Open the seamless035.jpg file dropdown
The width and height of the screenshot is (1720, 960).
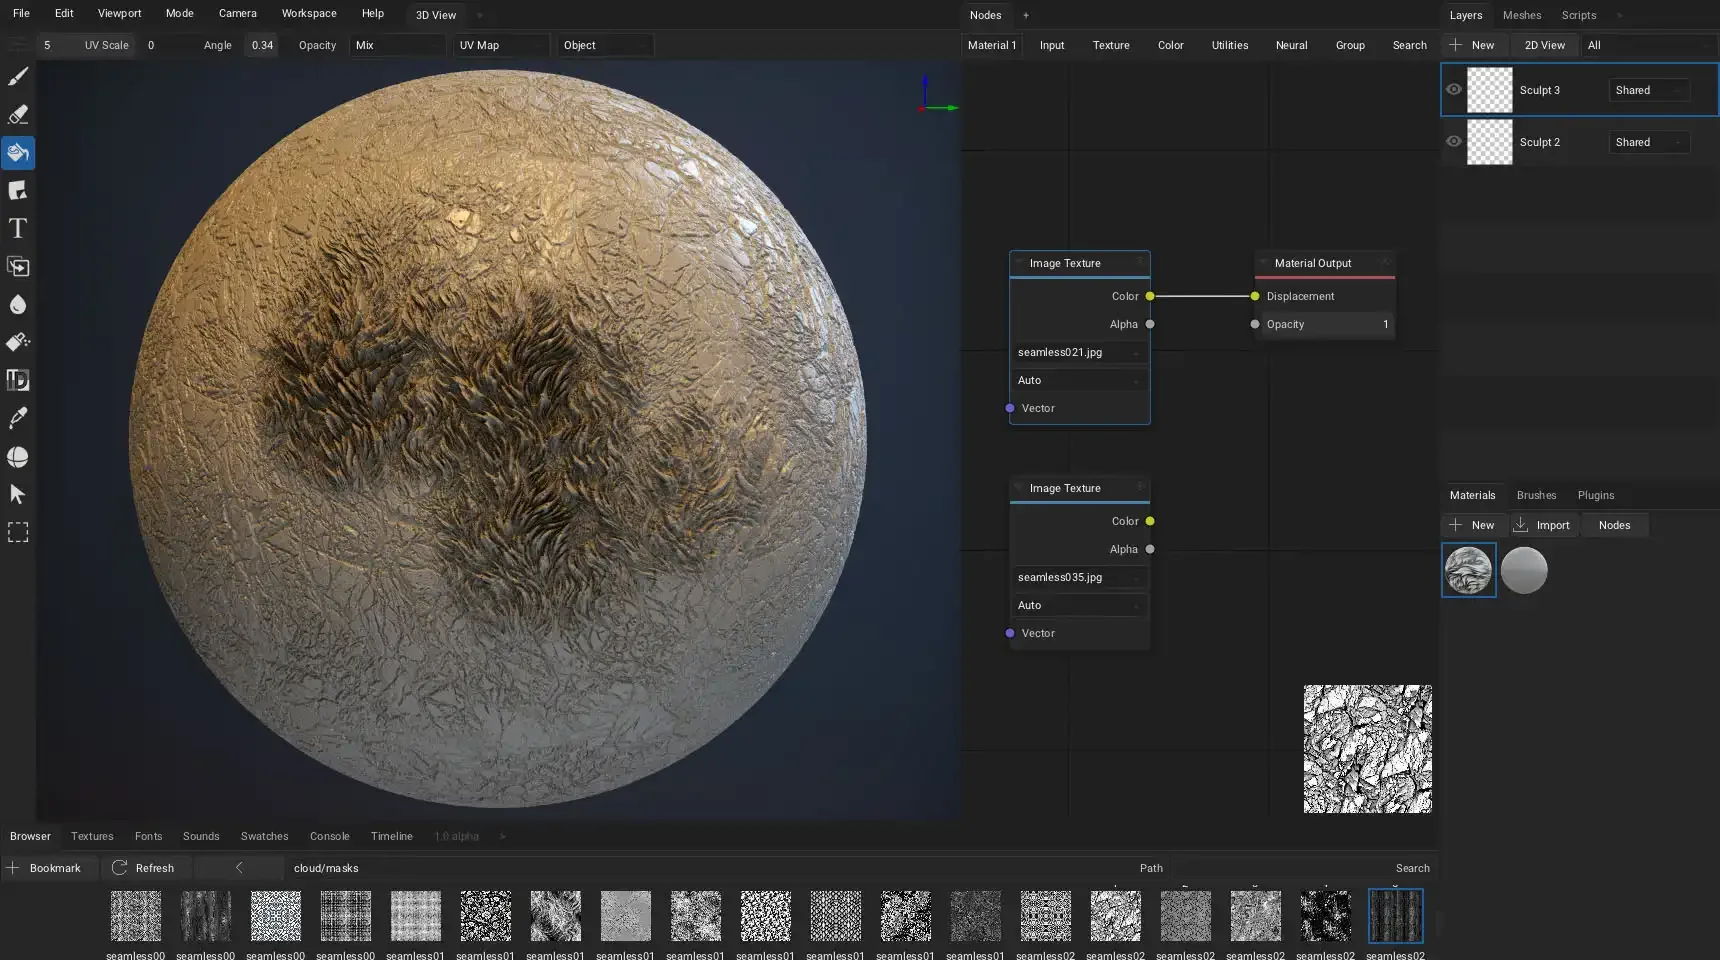click(1079, 577)
